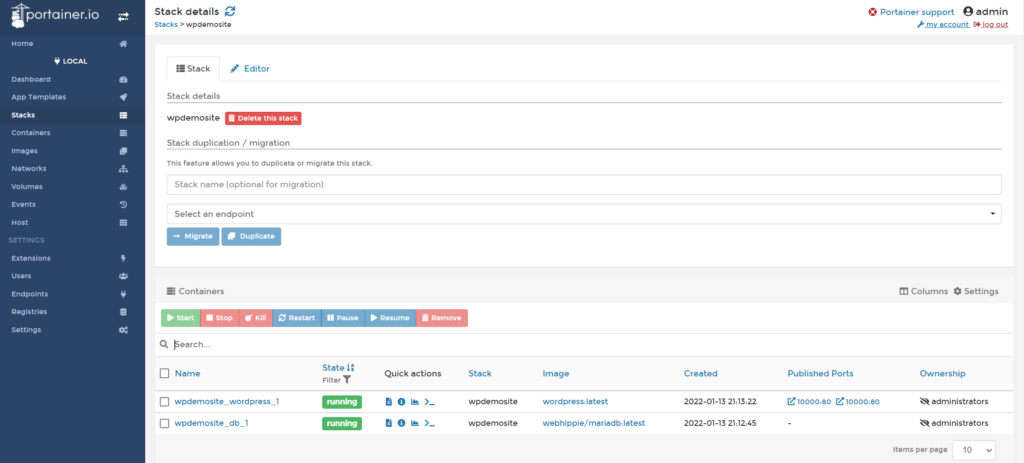
Task: Toggle the select-all checkbox in table header
Action: pos(165,373)
